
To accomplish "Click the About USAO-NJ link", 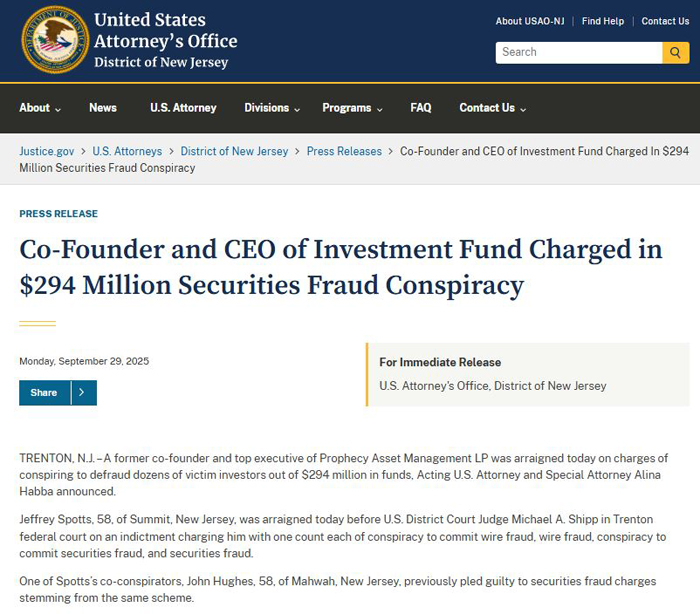I will 532,21.
